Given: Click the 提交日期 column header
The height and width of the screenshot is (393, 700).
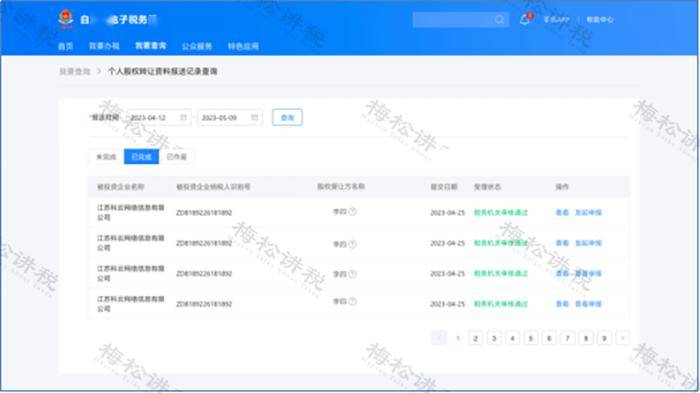Looking at the screenshot, I should click(444, 187).
